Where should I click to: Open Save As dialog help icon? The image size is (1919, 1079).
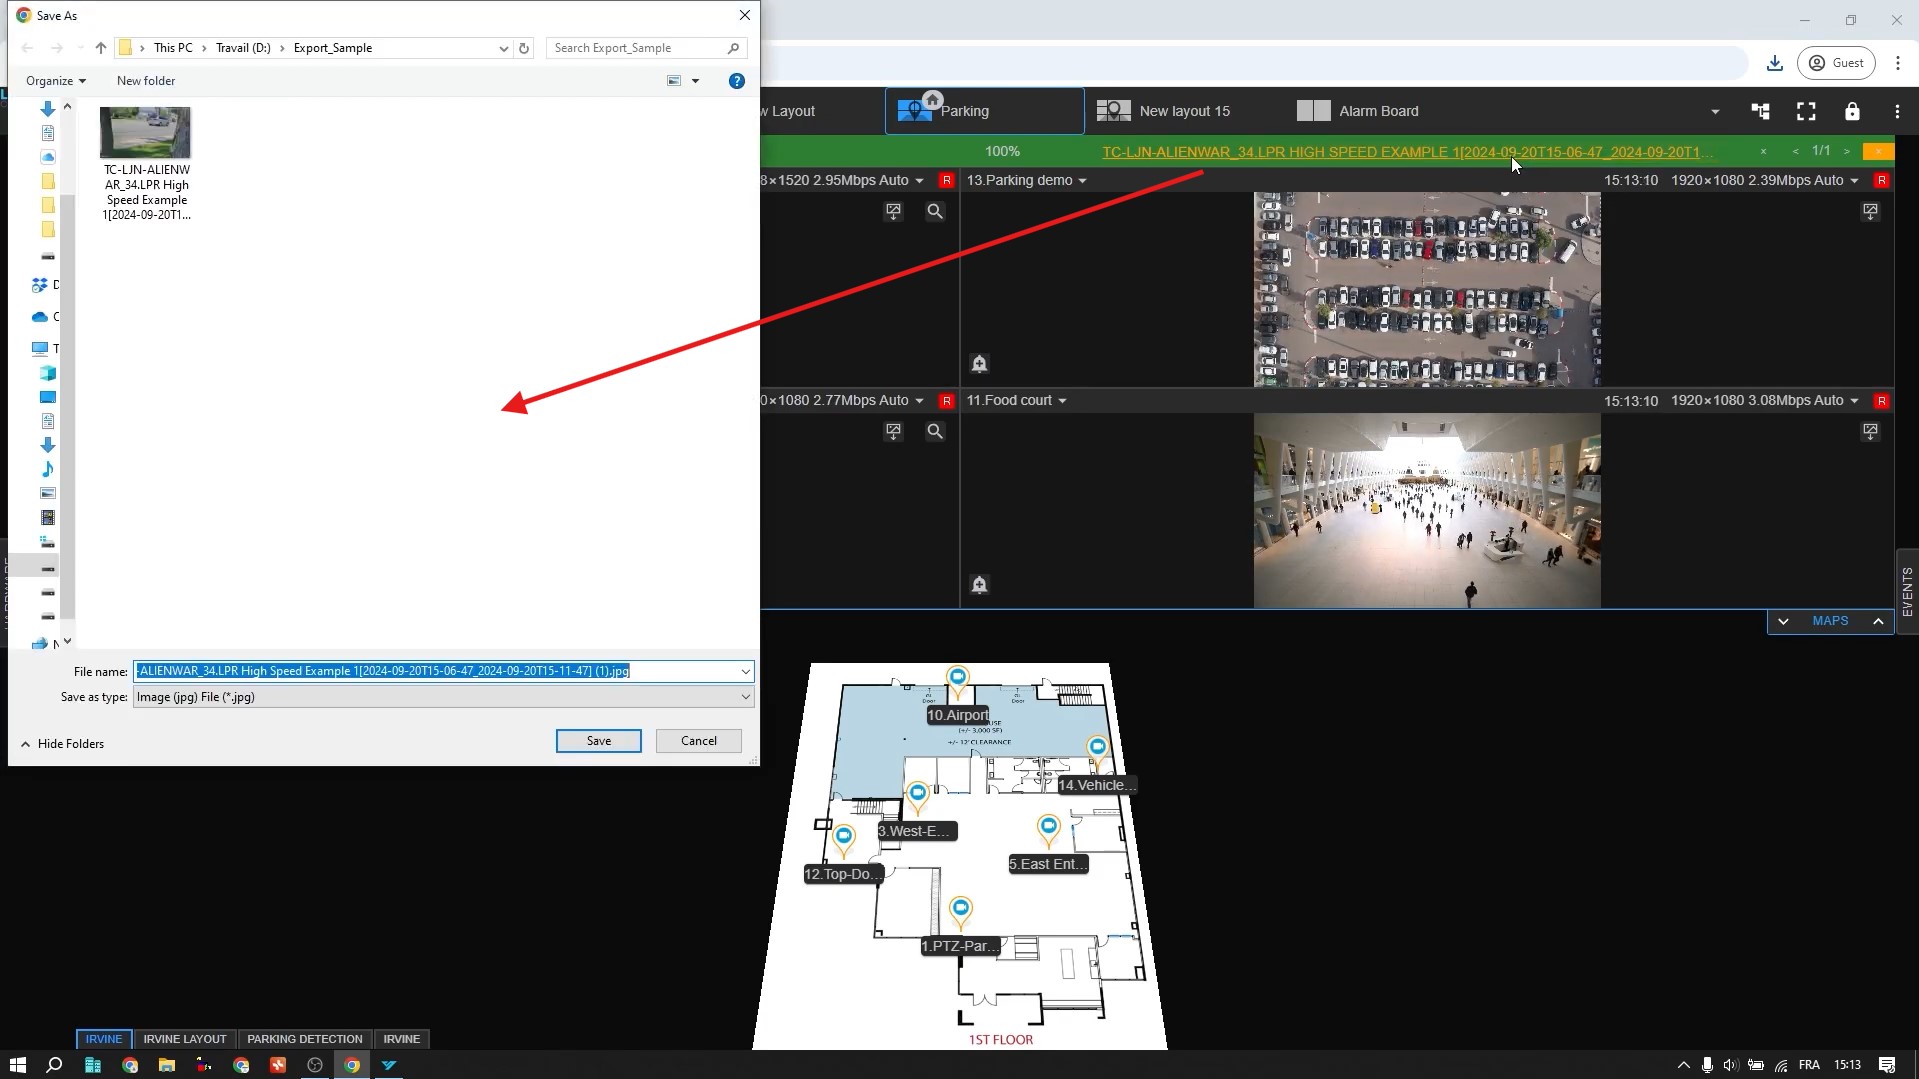736,81
